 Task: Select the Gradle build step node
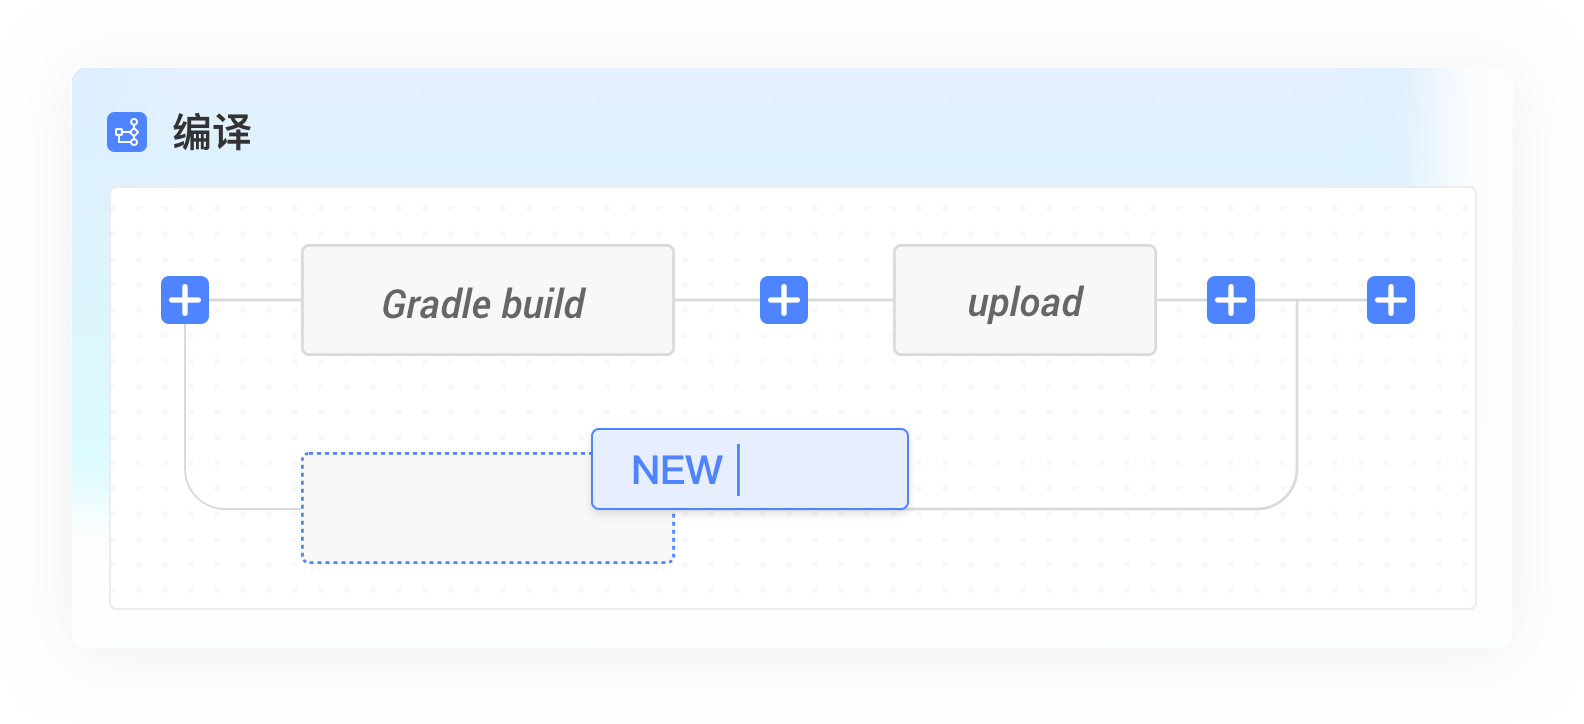click(x=488, y=300)
